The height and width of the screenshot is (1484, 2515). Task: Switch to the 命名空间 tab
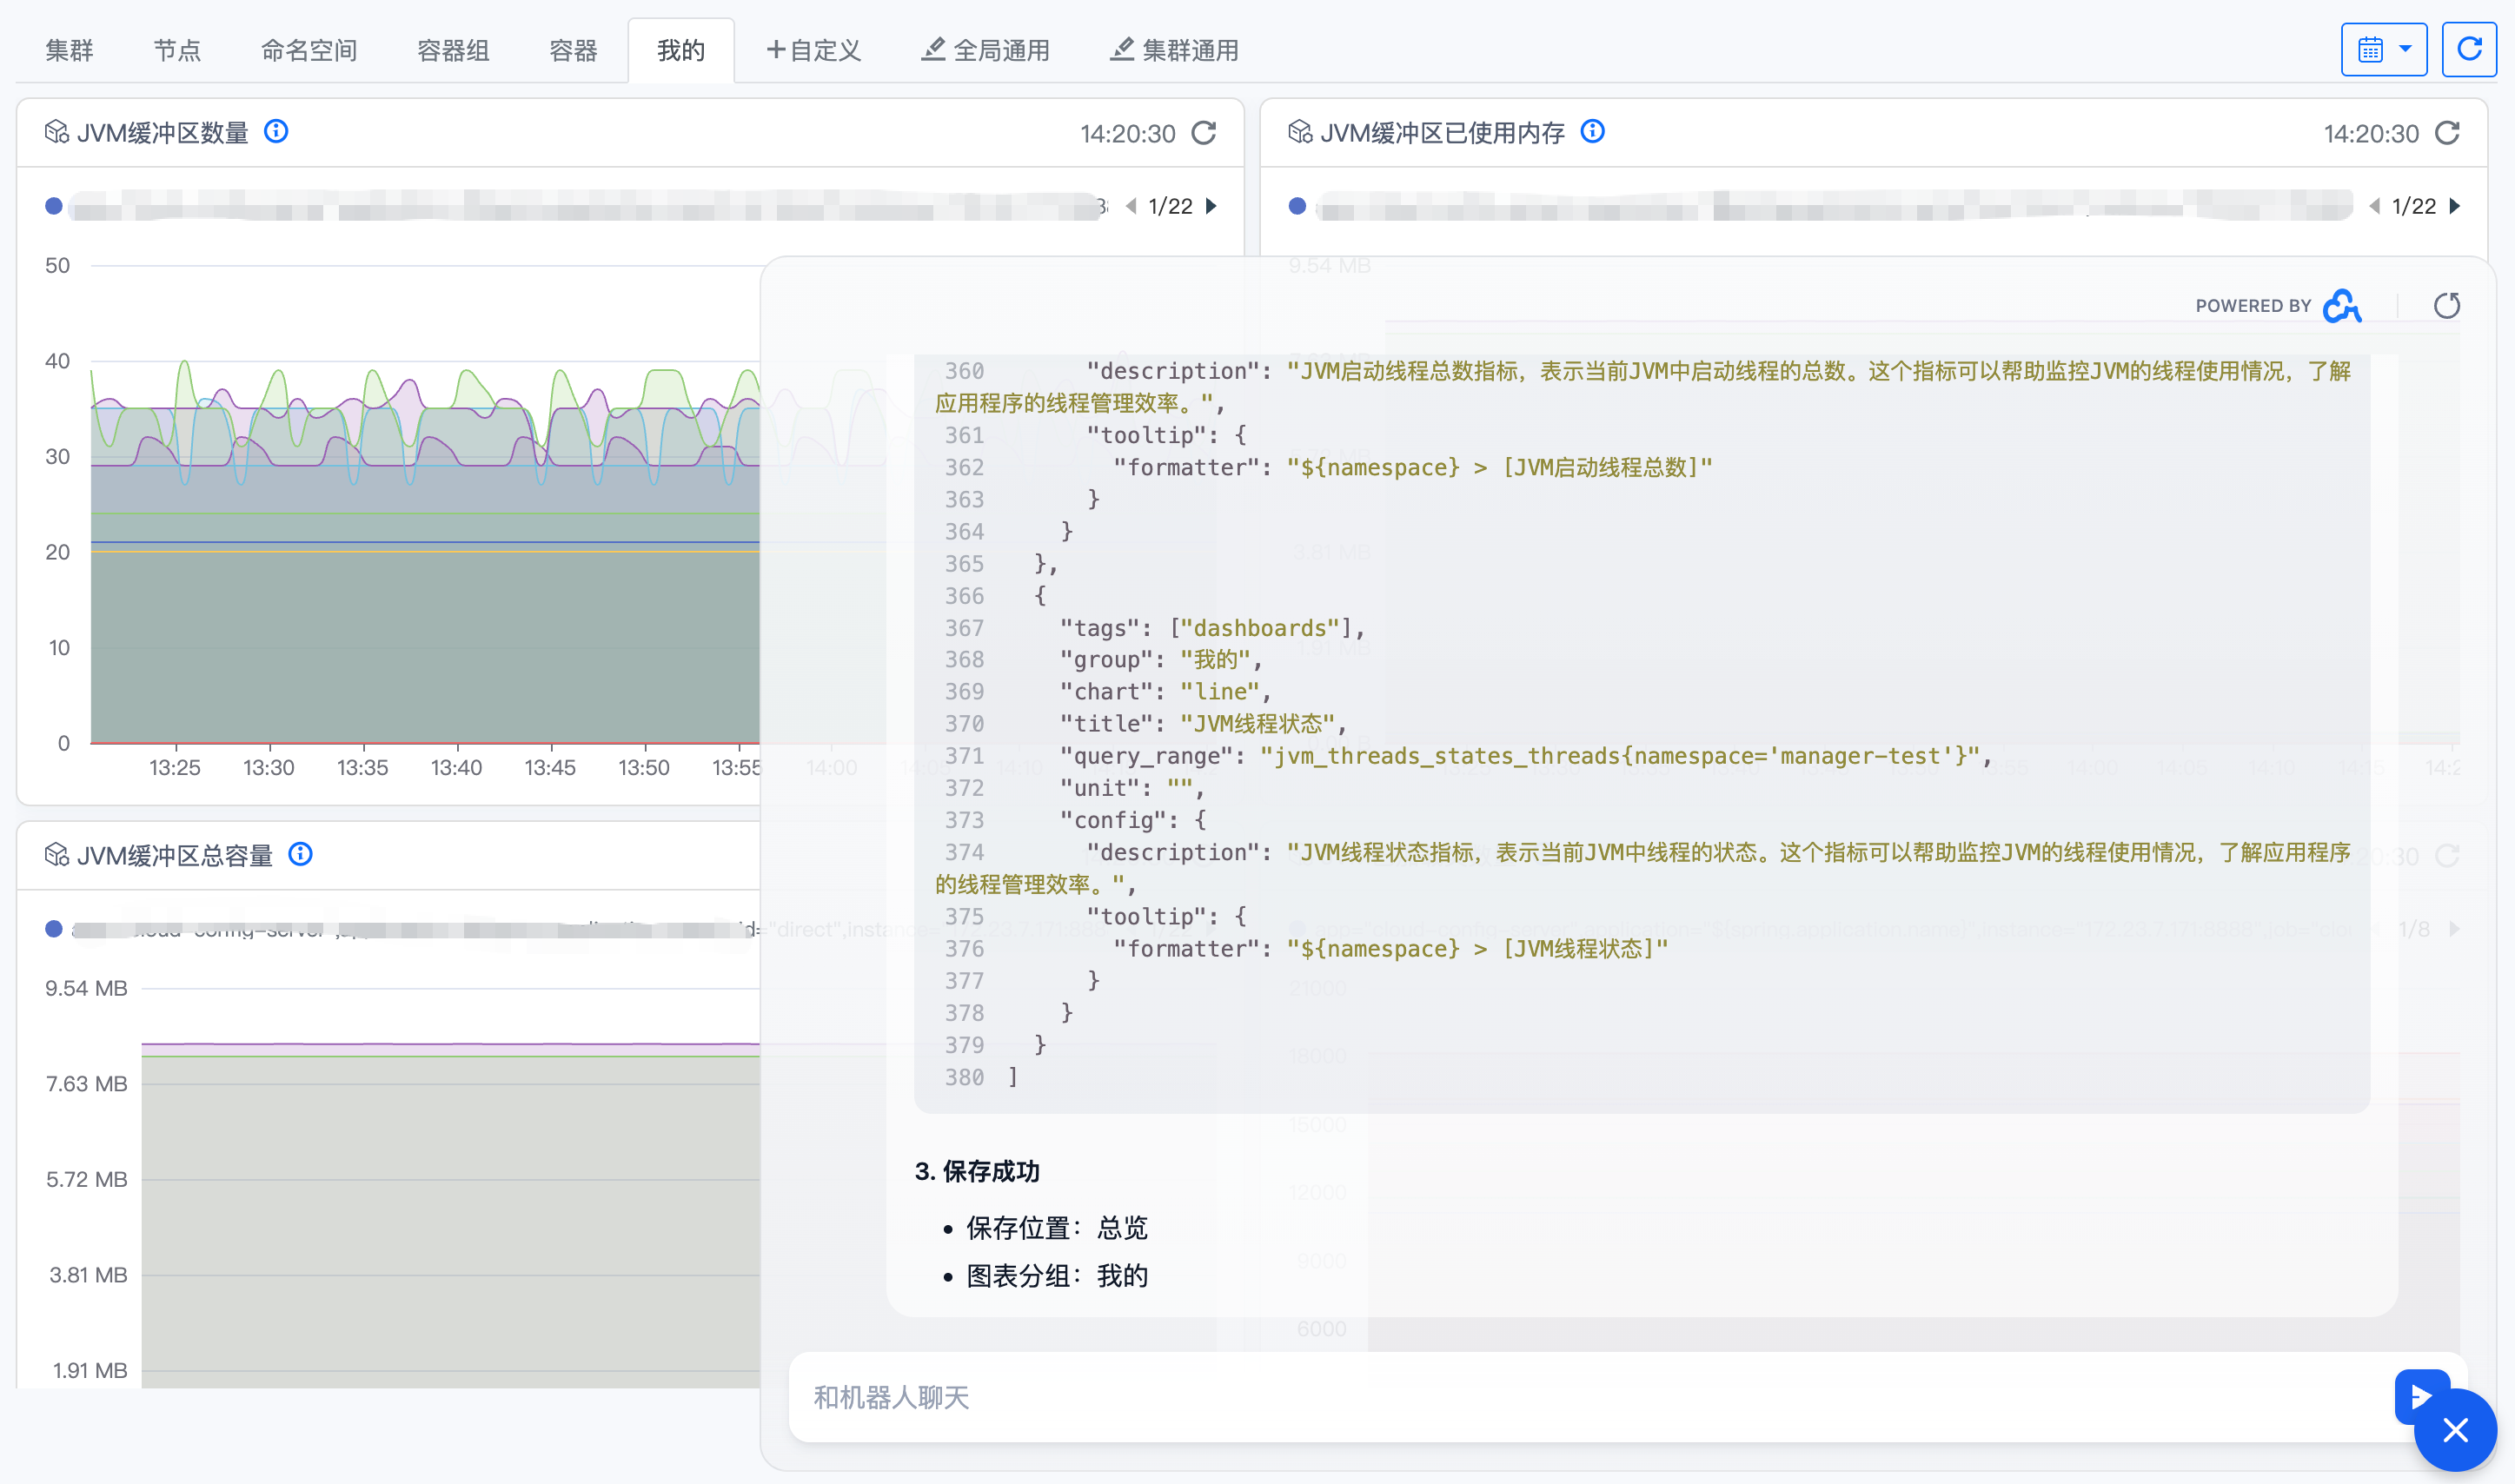(308, 51)
